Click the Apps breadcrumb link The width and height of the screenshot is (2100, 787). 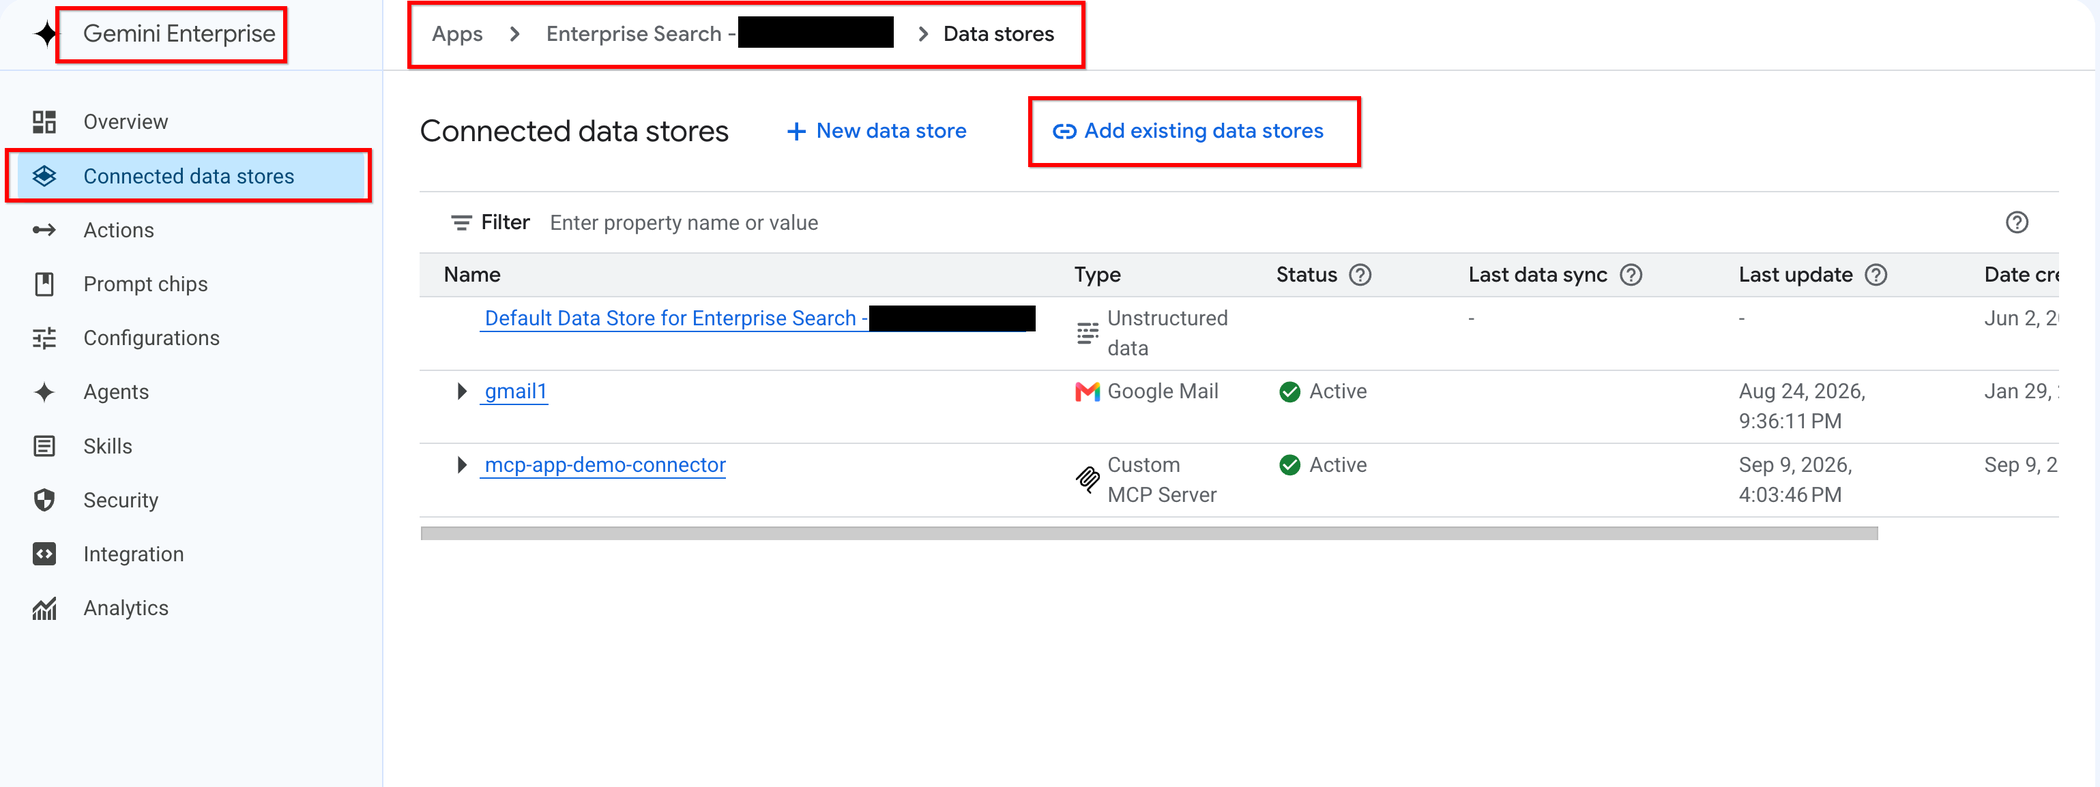pos(457,34)
